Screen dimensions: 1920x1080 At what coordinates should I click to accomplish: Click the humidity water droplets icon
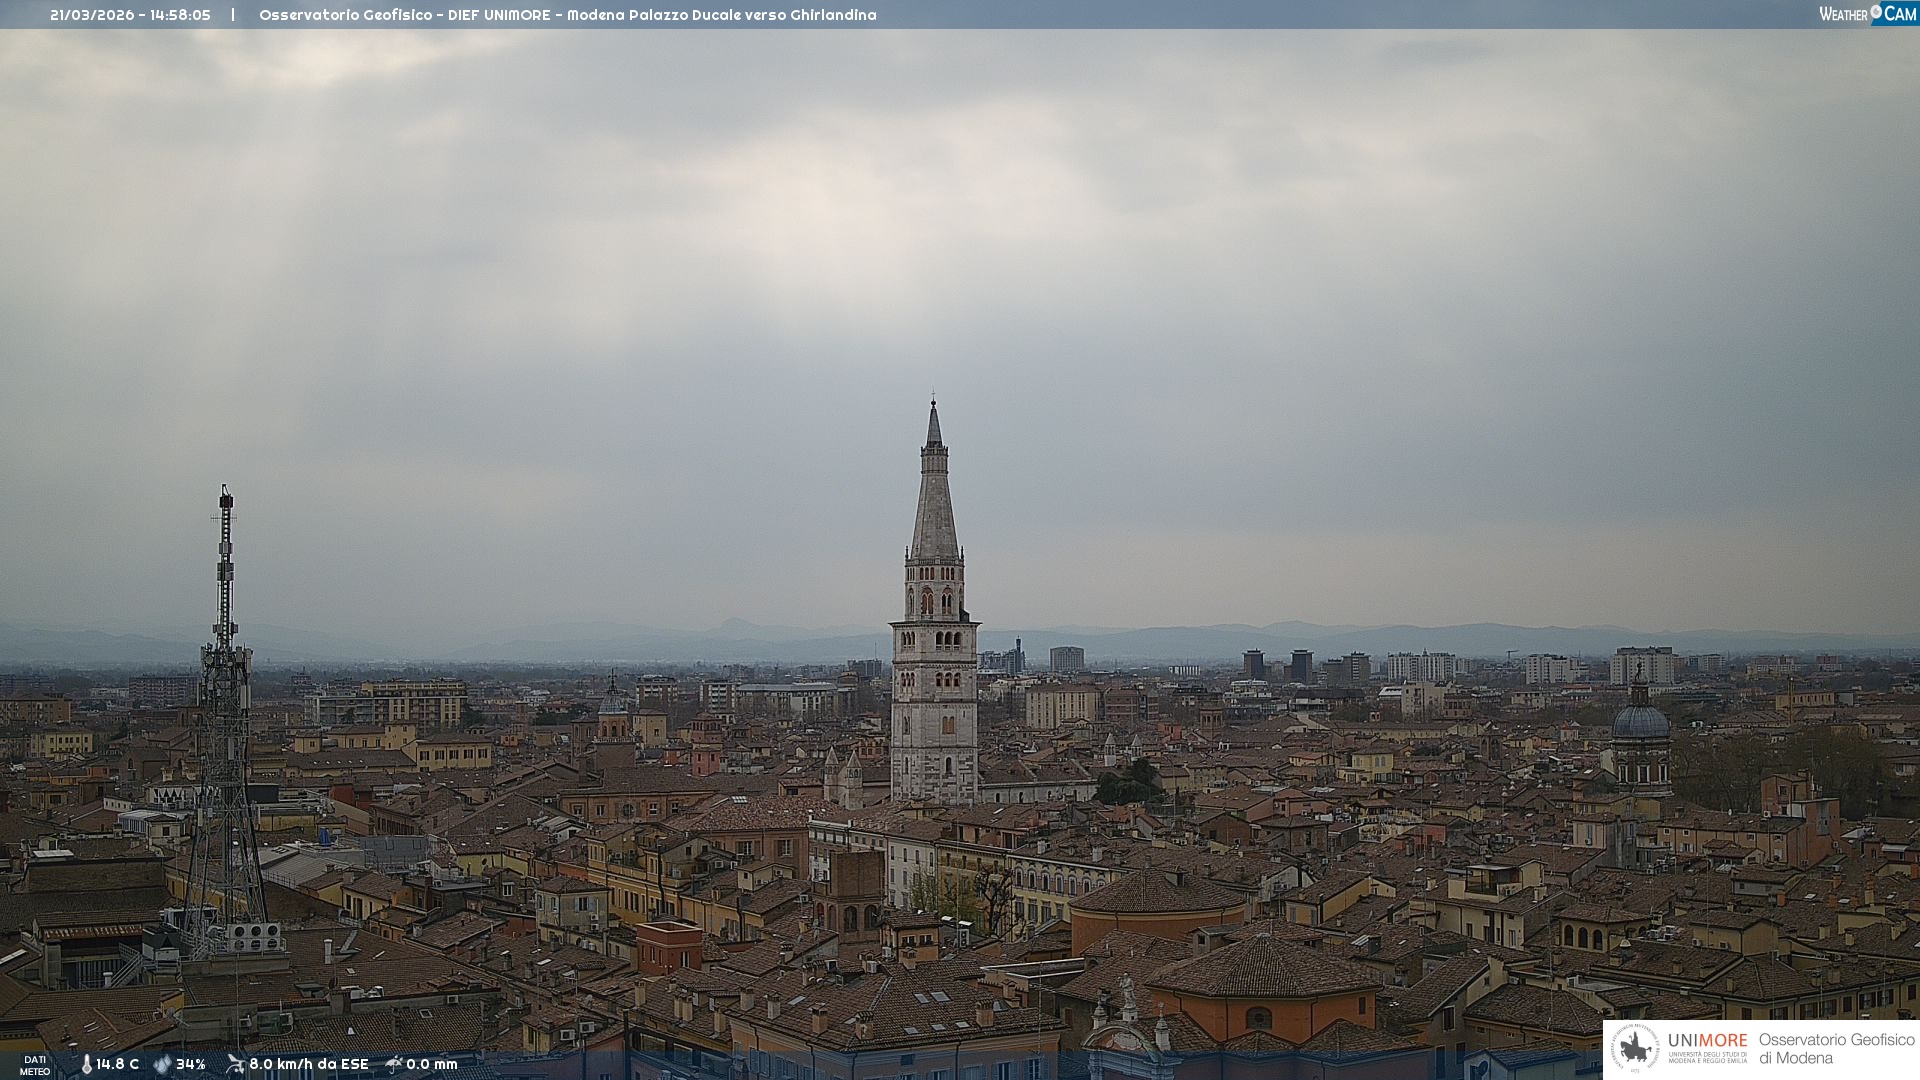coord(162,1064)
